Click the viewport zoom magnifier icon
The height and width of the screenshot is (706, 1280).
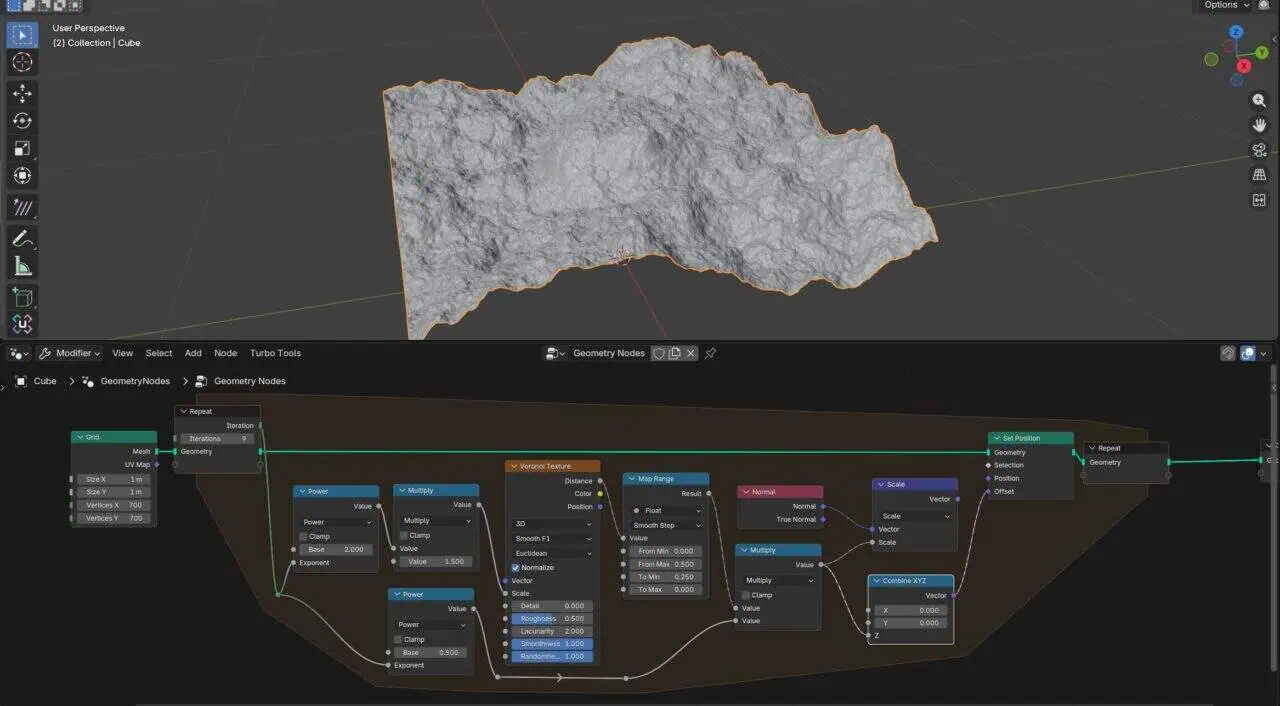pyautogui.click(x=1259, y=101)
